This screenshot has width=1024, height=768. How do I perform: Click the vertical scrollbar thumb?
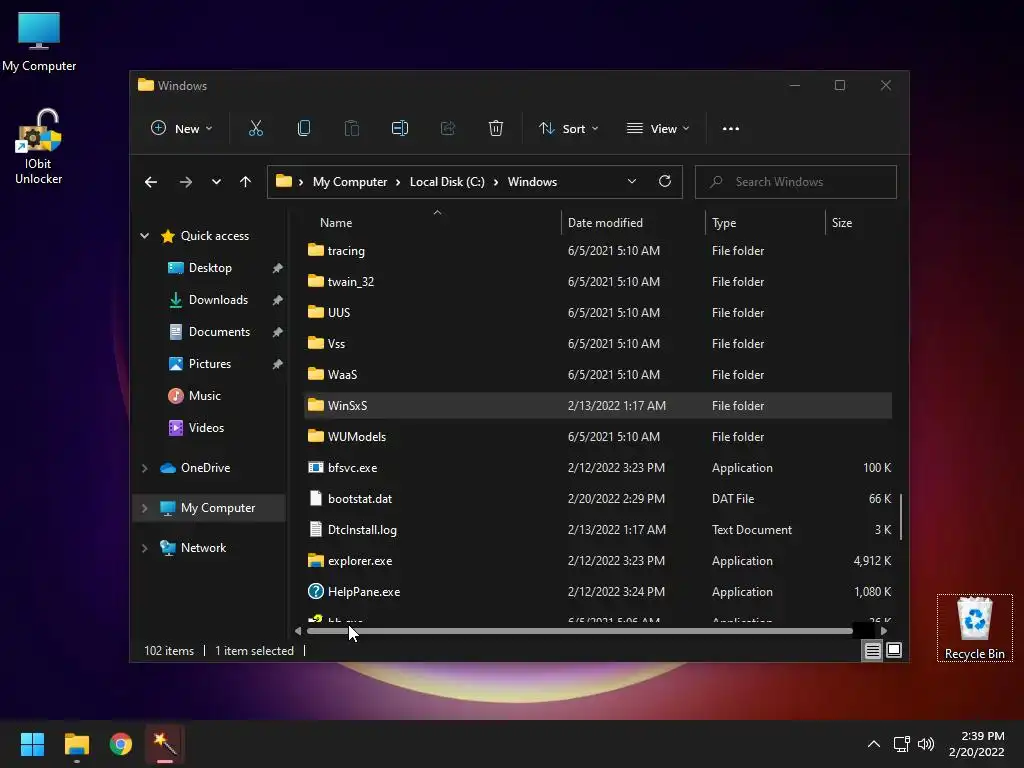pos(901,517)
